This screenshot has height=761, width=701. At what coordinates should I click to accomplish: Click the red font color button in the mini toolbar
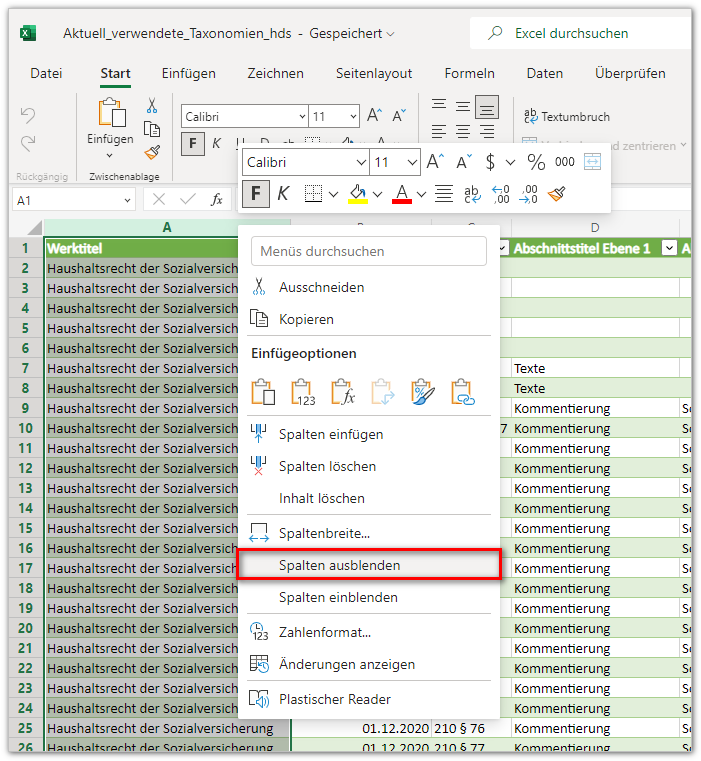click(x=402, y=193)
